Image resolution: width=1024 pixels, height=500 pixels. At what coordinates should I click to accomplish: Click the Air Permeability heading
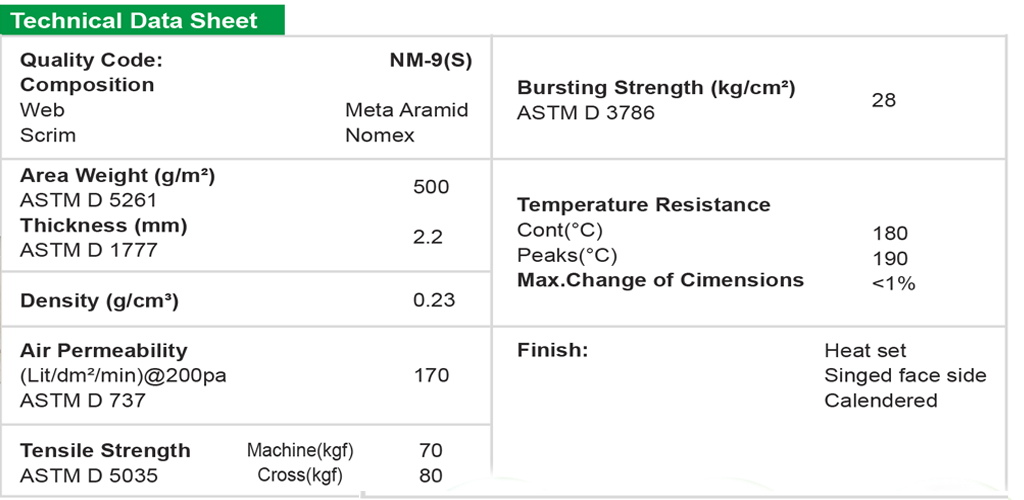104,351
